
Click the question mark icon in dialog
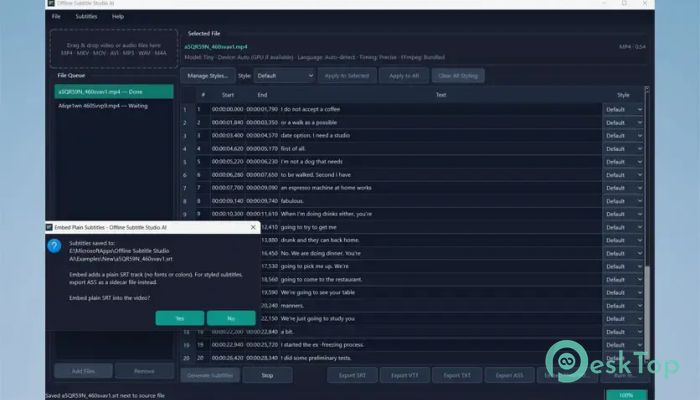point(54,246)
